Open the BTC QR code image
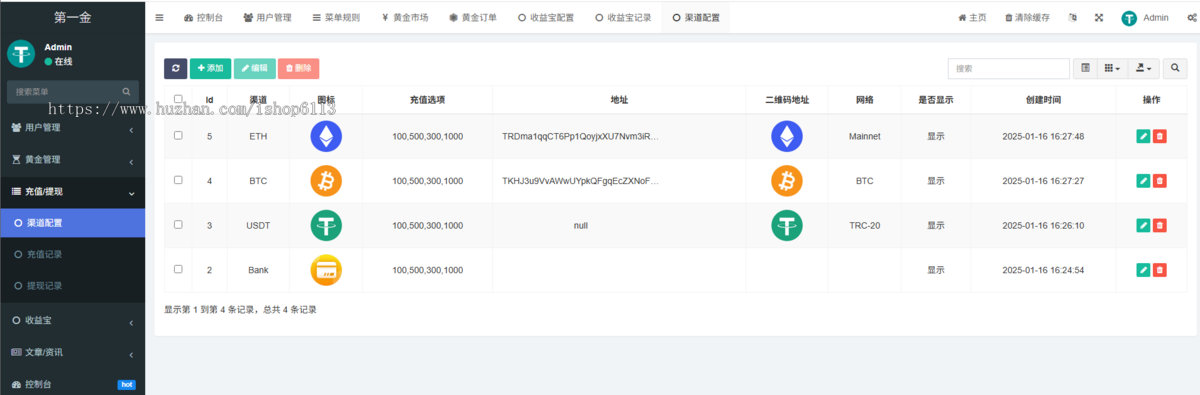The height and width of the screenshot is (395, 1200). point(787,181)
